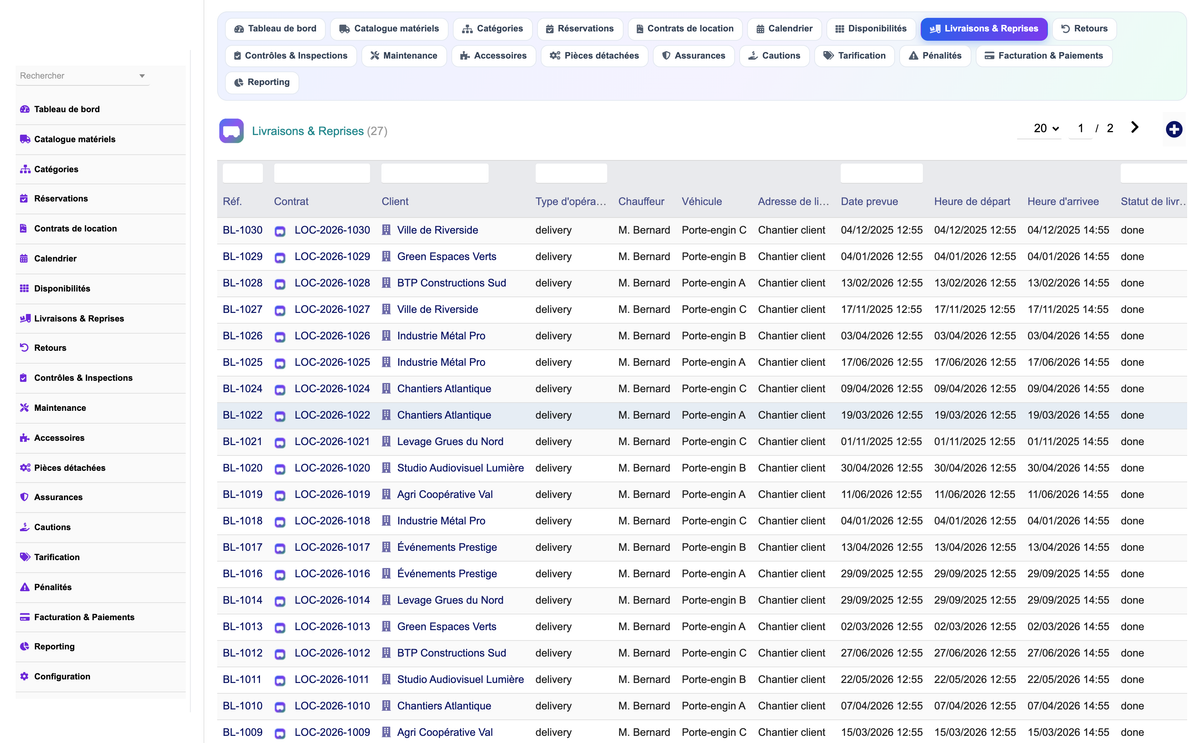Switch to the Facturation & Paiements tab
Viewport: 1200px width, 743px height.
[1044, 56]
